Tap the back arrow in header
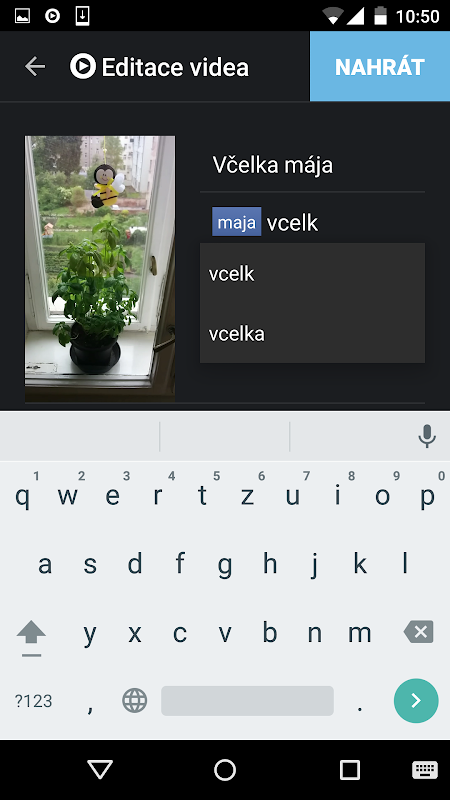This screenshot has width=450, height=800. [35, 66]
